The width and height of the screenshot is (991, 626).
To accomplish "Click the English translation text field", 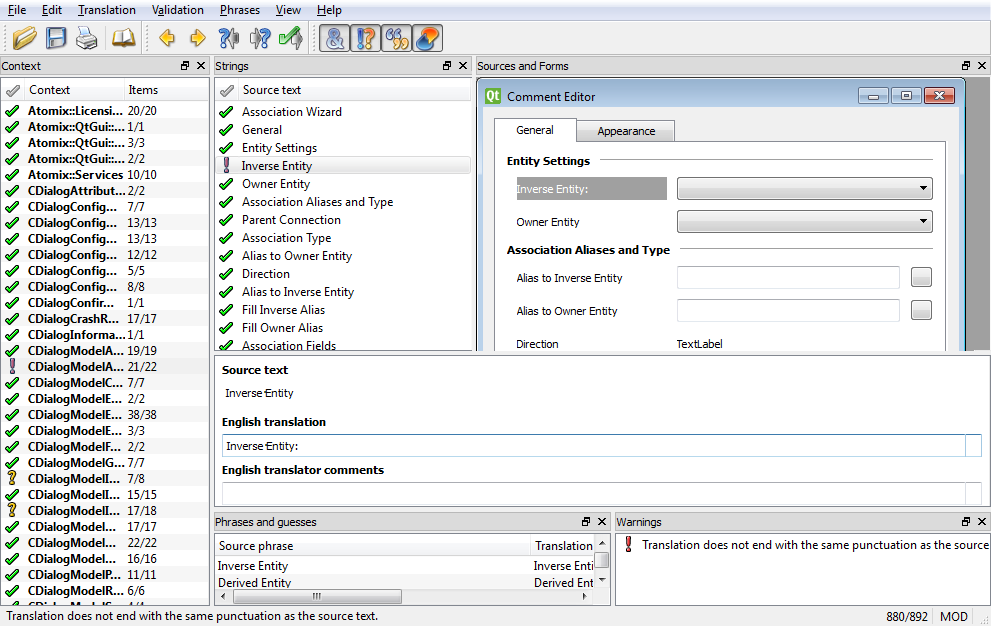I will tap(595, 446).
